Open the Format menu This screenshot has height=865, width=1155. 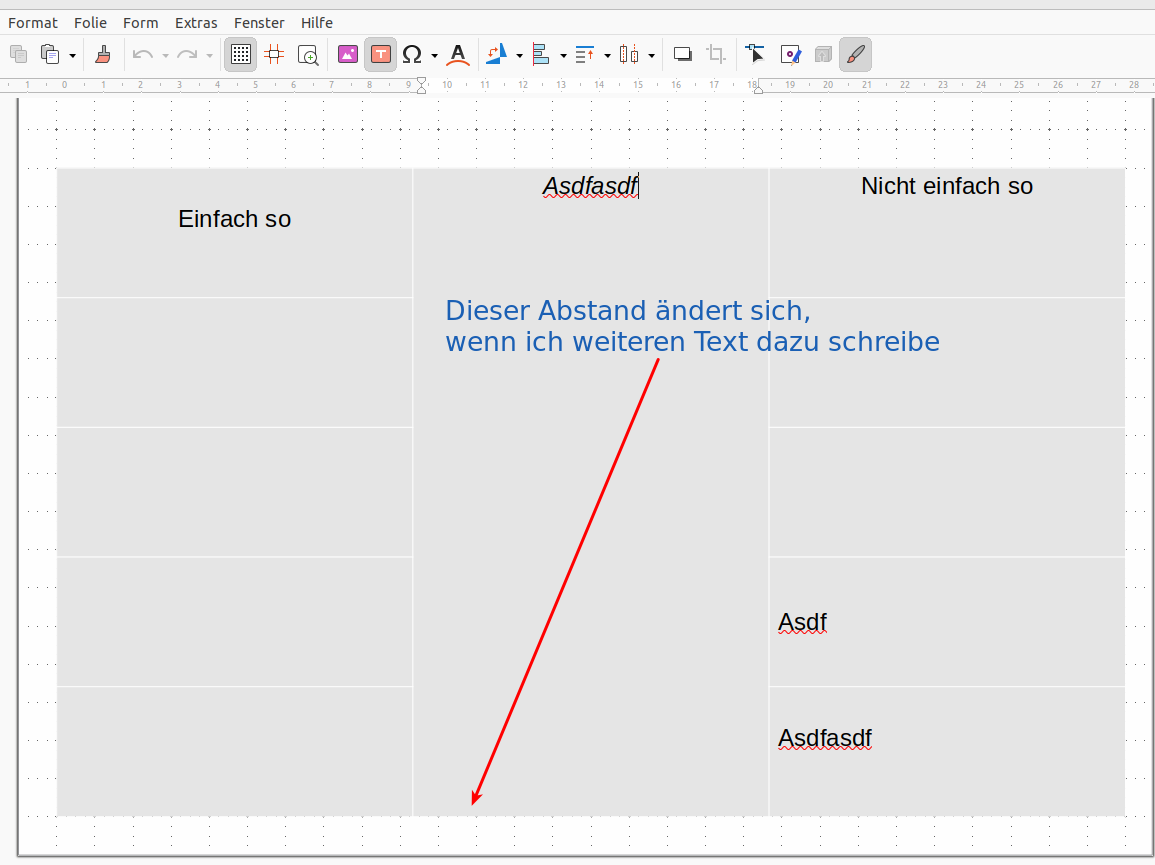[x=32, y=23]
